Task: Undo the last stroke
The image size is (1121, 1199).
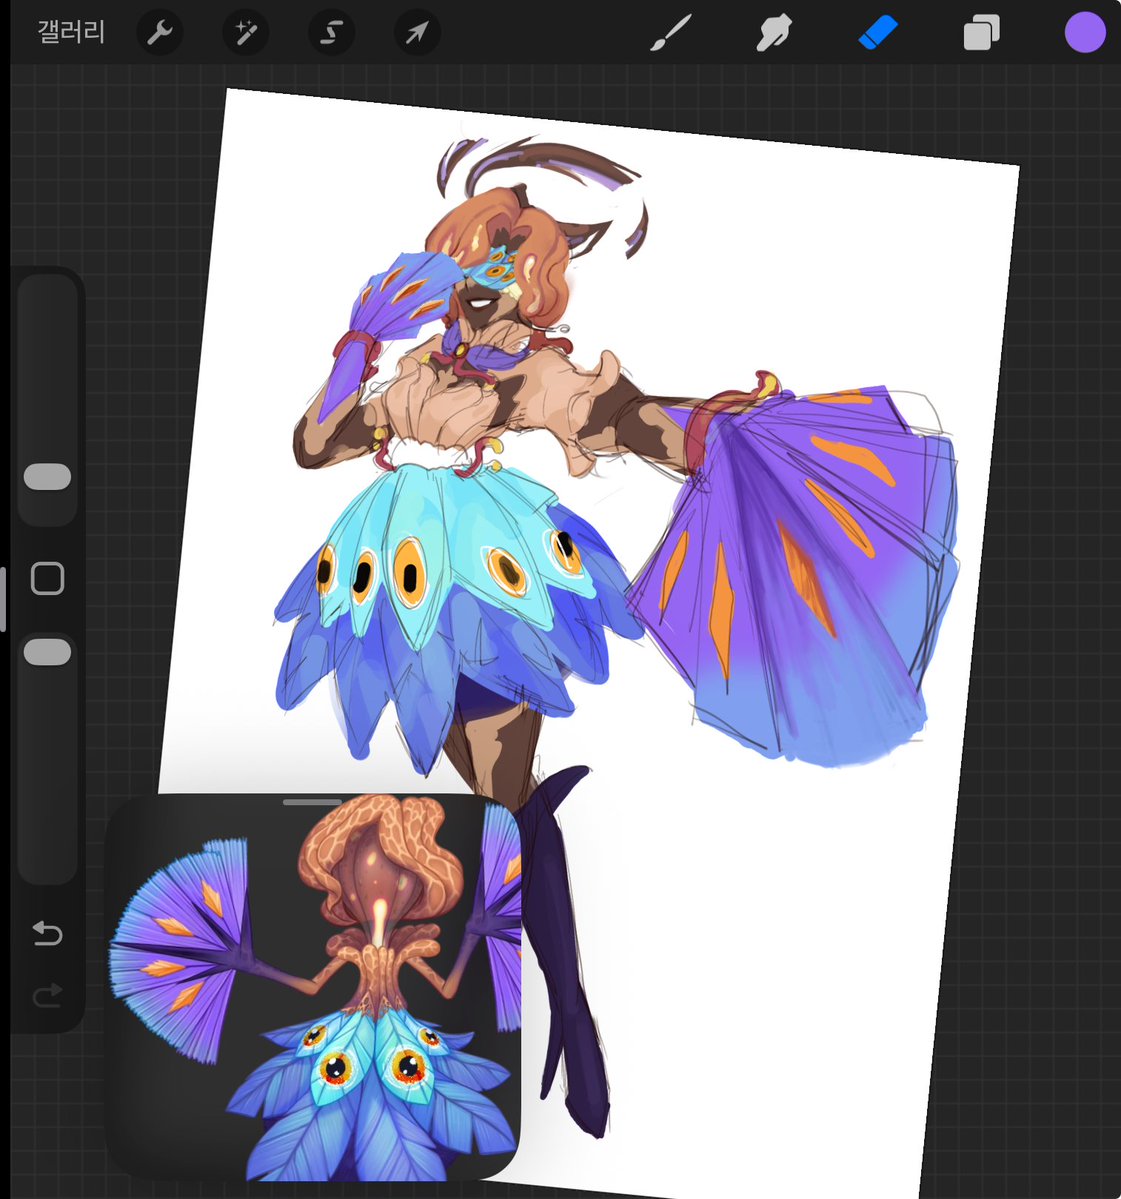Action: pyautogui.click(x=47, y=934)
